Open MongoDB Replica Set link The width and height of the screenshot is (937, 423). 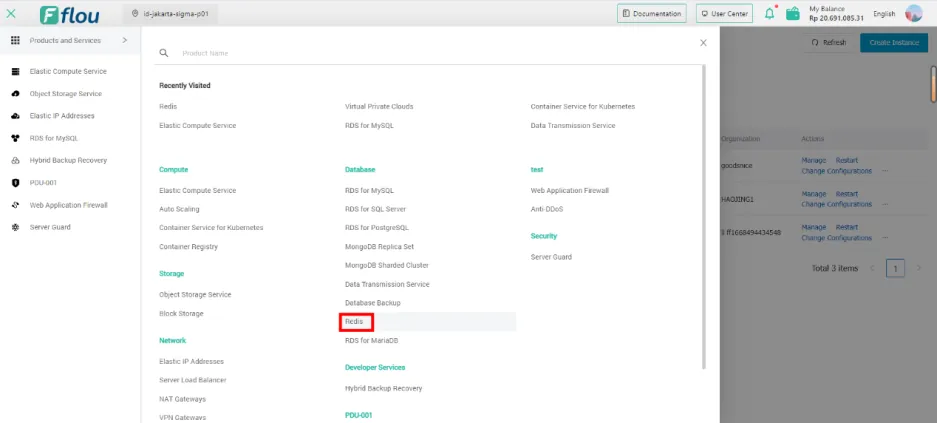click(x=379, y=247)
